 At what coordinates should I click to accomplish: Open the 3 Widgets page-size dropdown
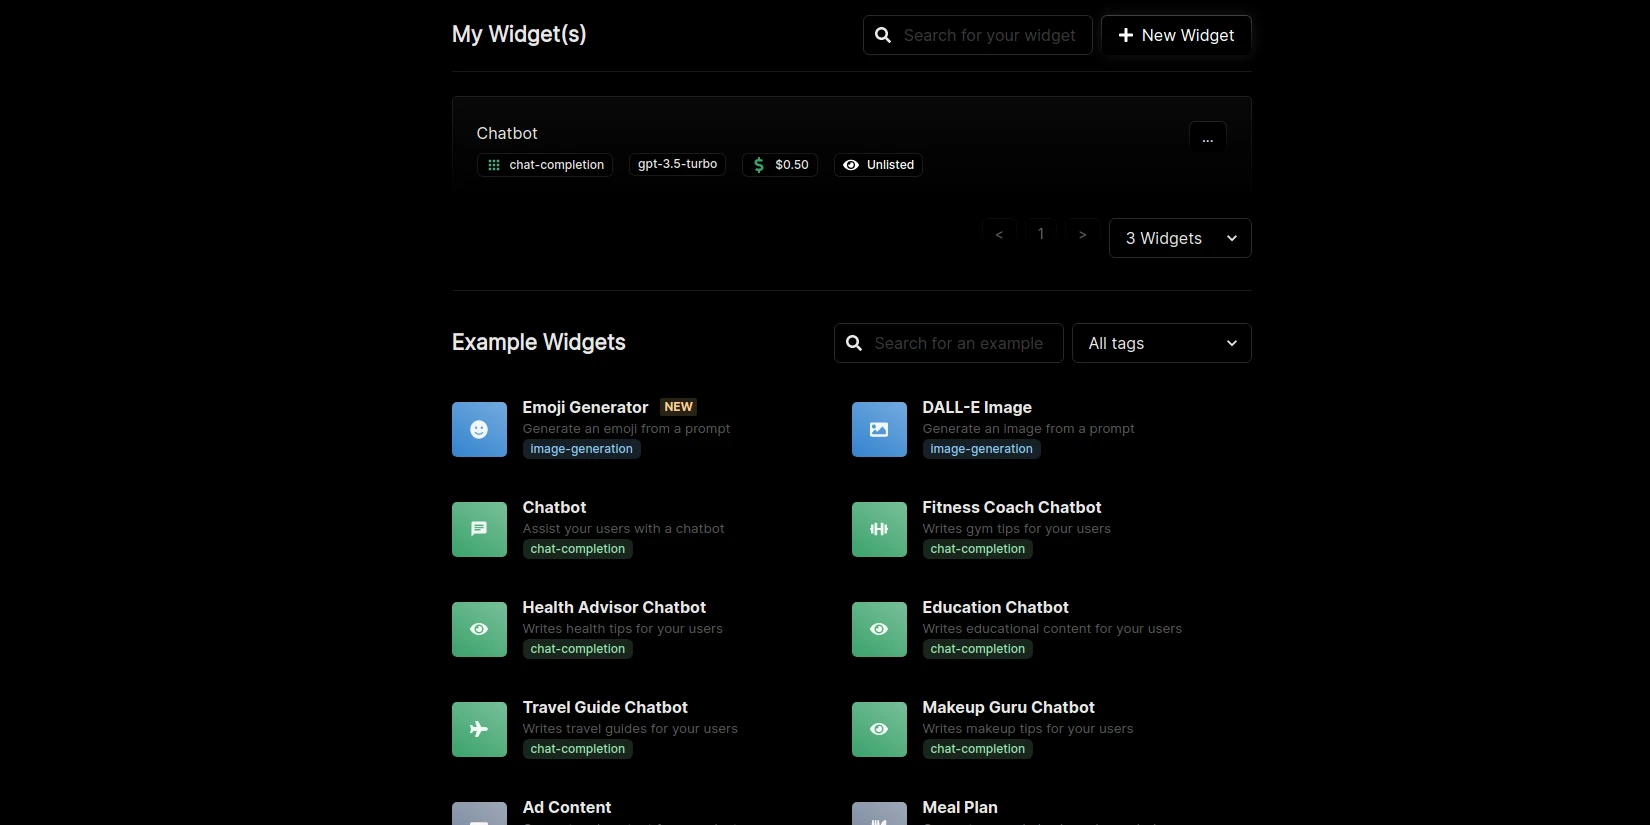(x=1179, y=238)
